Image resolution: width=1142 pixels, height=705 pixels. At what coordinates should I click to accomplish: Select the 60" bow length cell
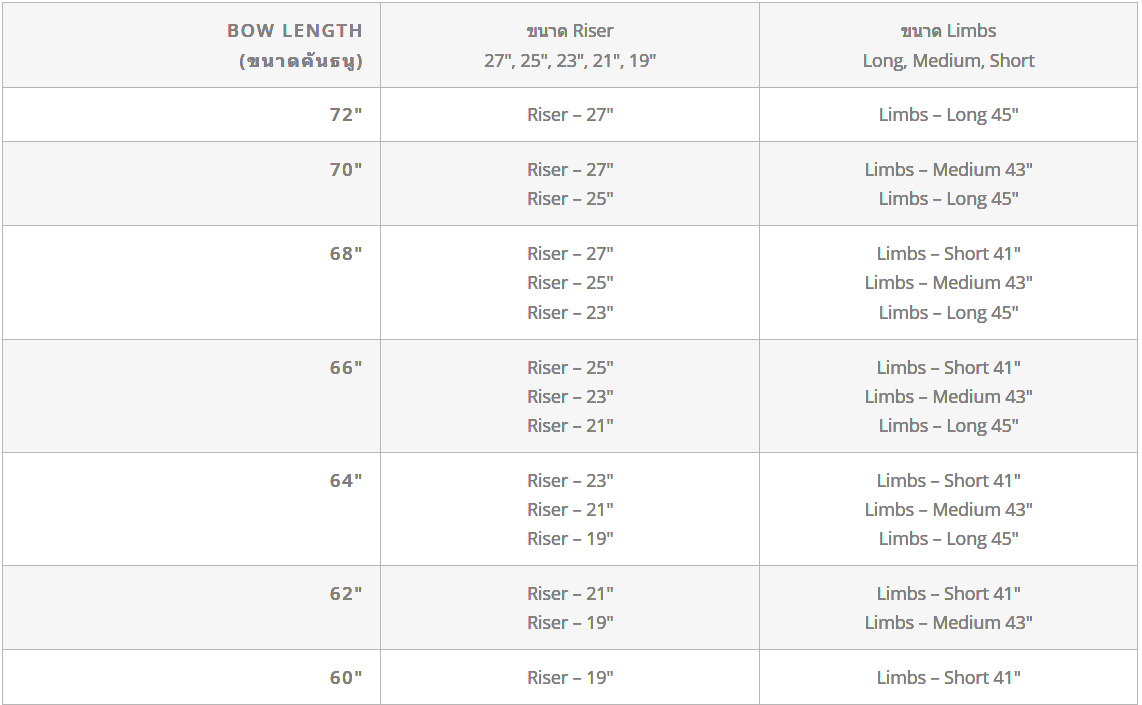click(x=346, y=678)
